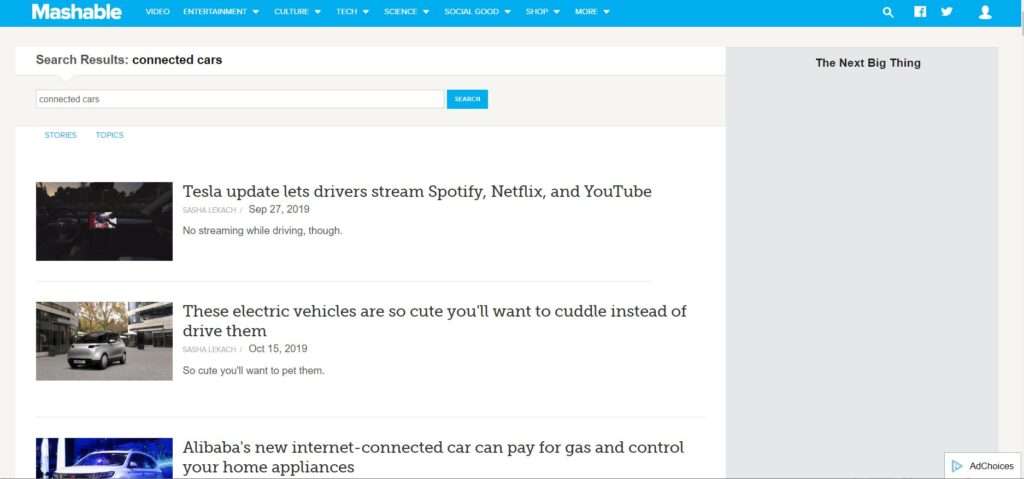The width and height of the screenshot is (1024, 479).
Task: Open Mashable's Facebook page icon
Action: pyautogui.click(x=920, y=12)
